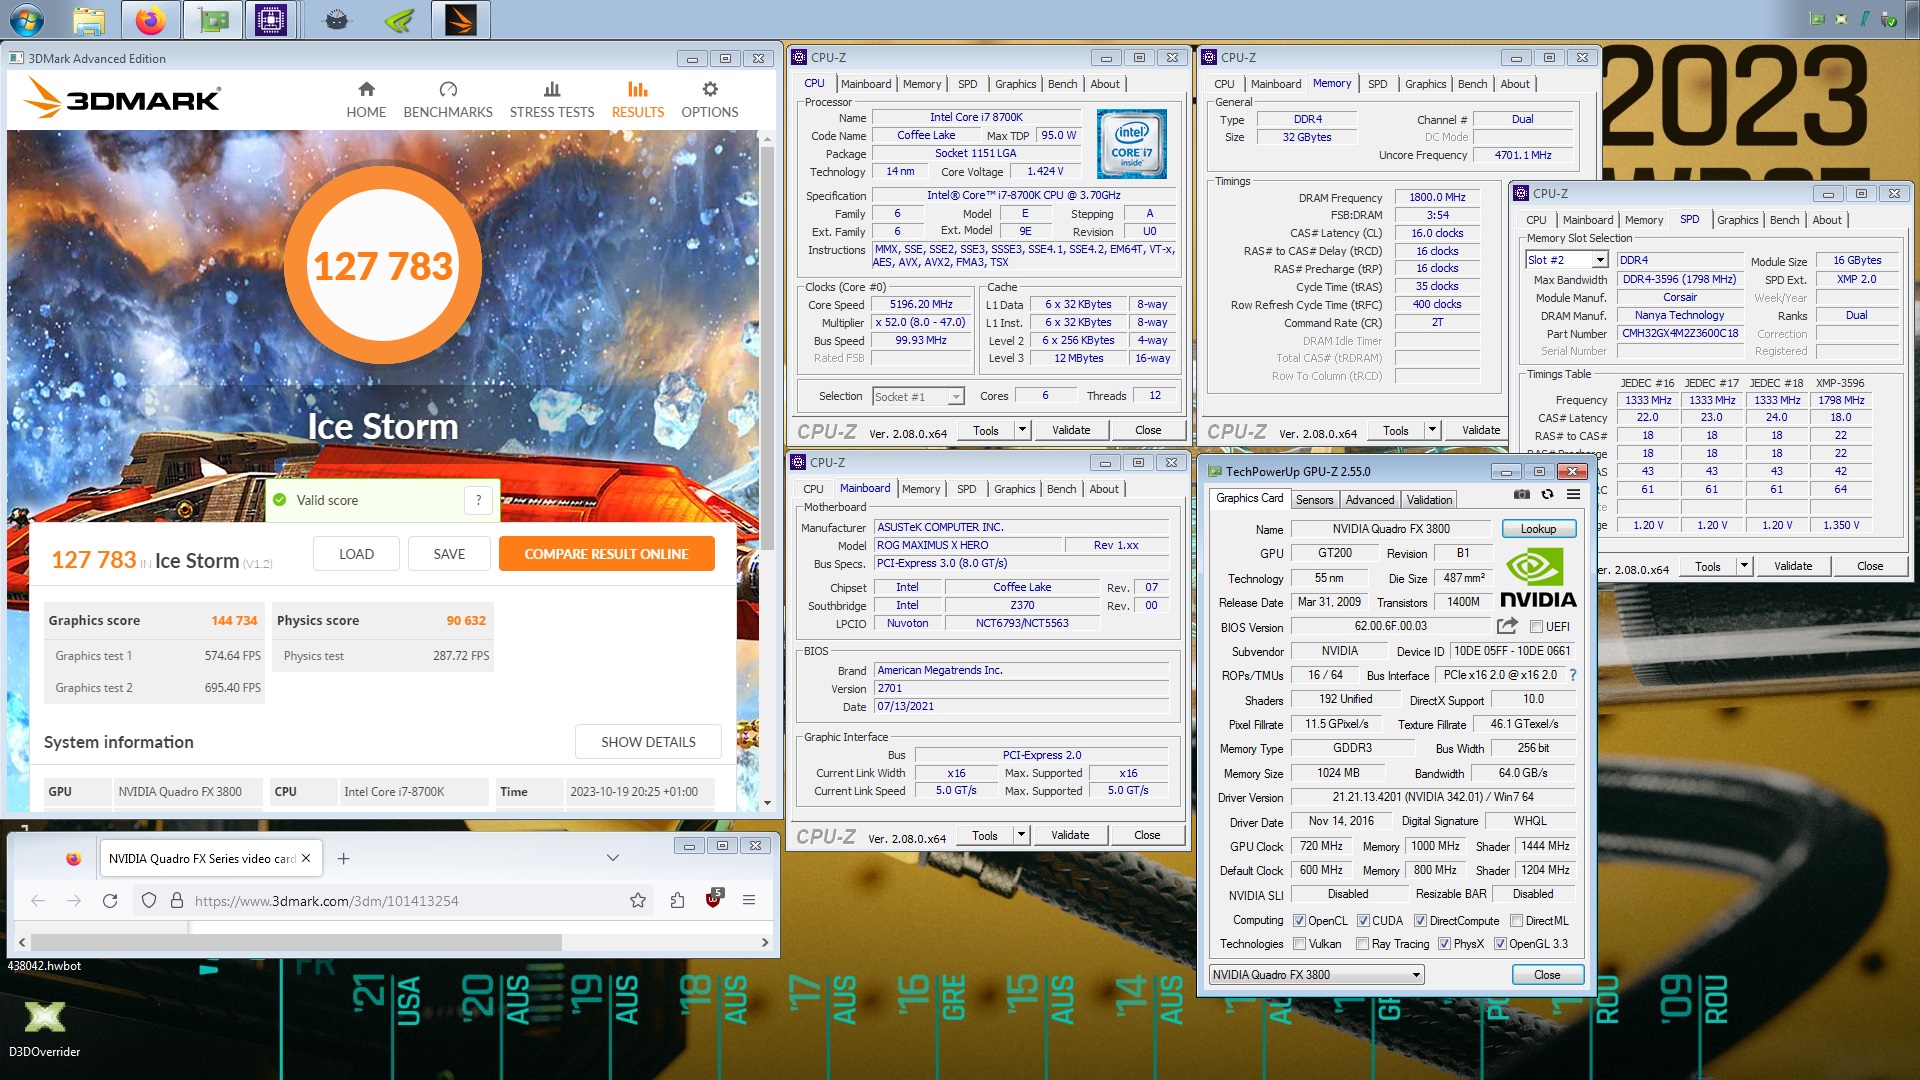This screenshot has height=1080, width=1920.
Task: Open the Windows Start menu
Action: 27,19
